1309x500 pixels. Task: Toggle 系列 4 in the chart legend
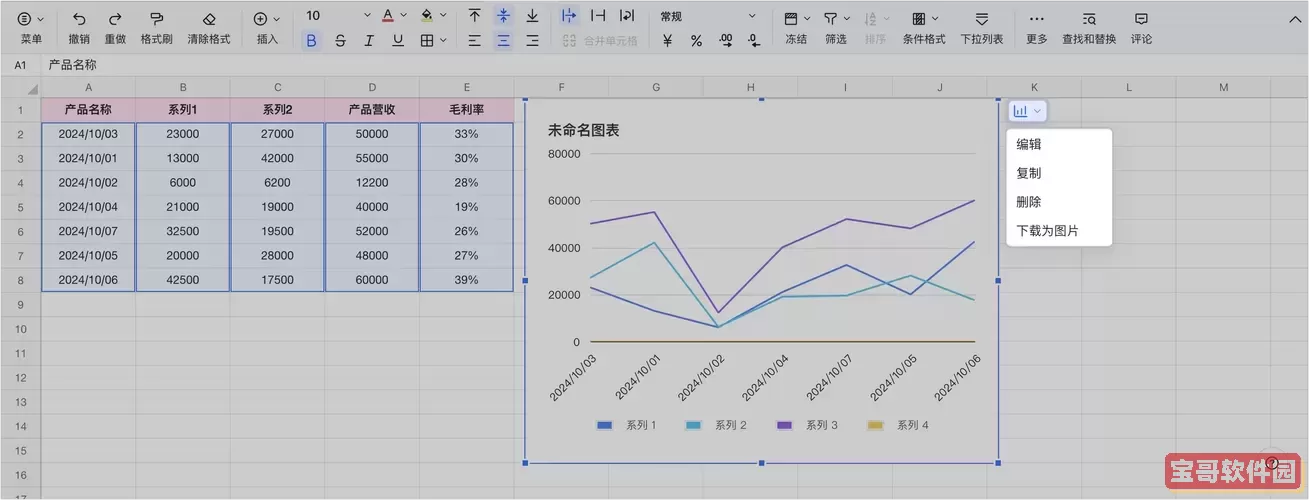(x=898, y=425)
